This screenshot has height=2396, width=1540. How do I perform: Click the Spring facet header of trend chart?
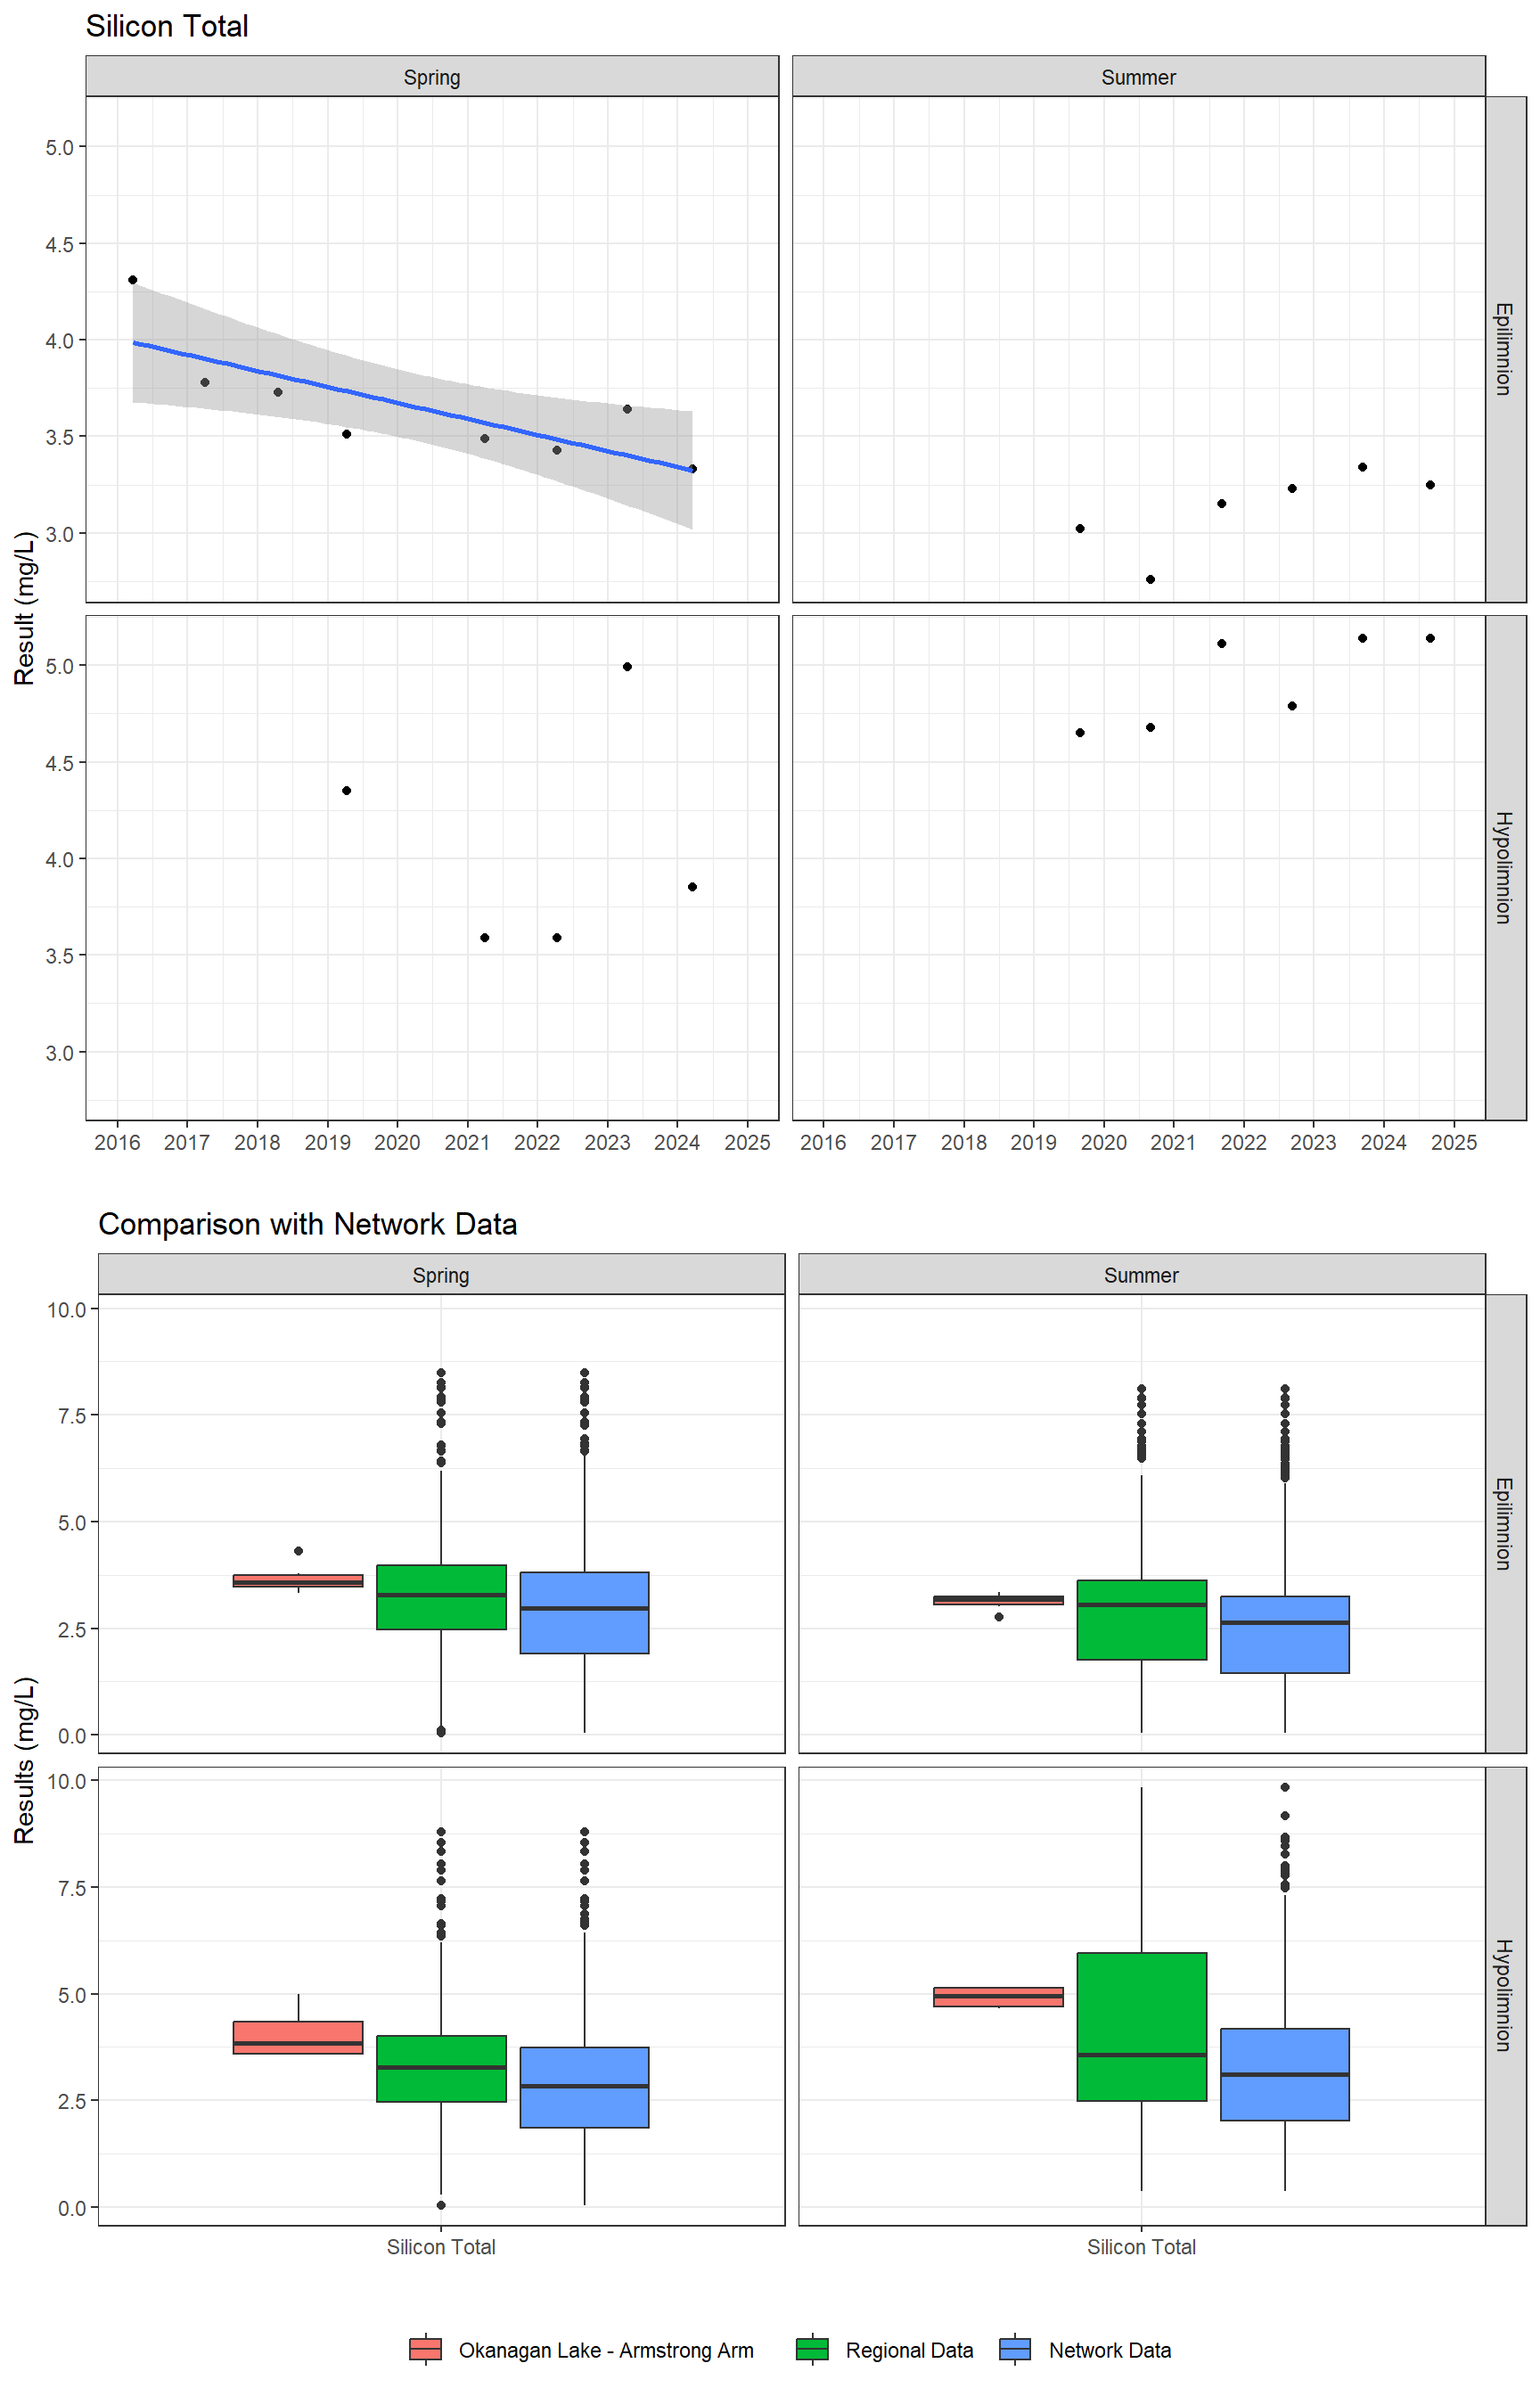point(432,77)
